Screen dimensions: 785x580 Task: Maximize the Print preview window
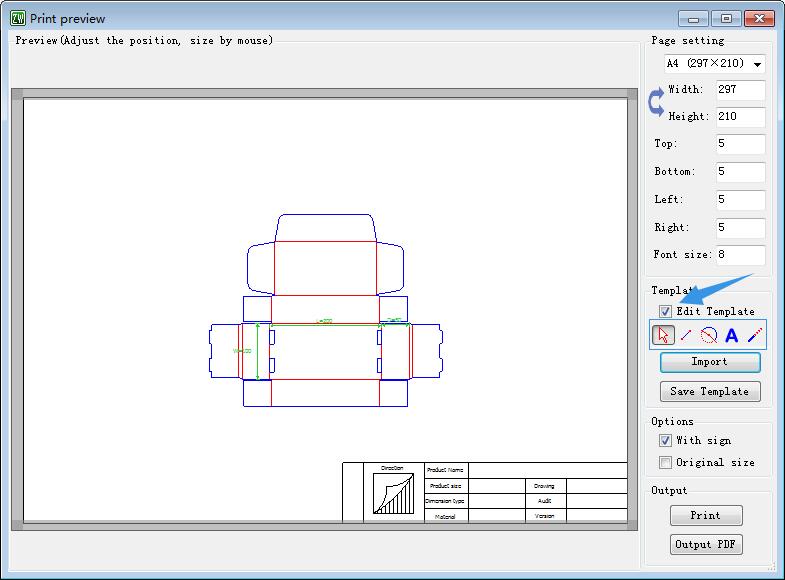coord(726,19)
